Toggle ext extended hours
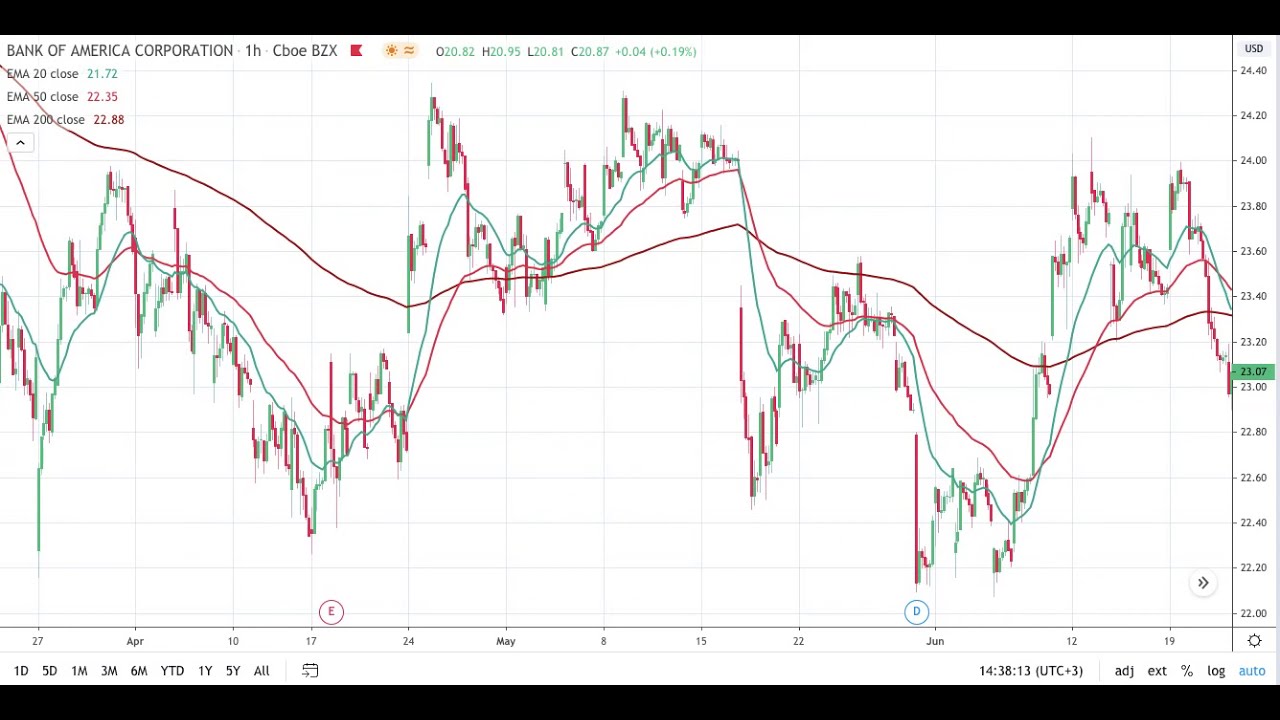The image size is (1280, 720). pos(1157,671)
